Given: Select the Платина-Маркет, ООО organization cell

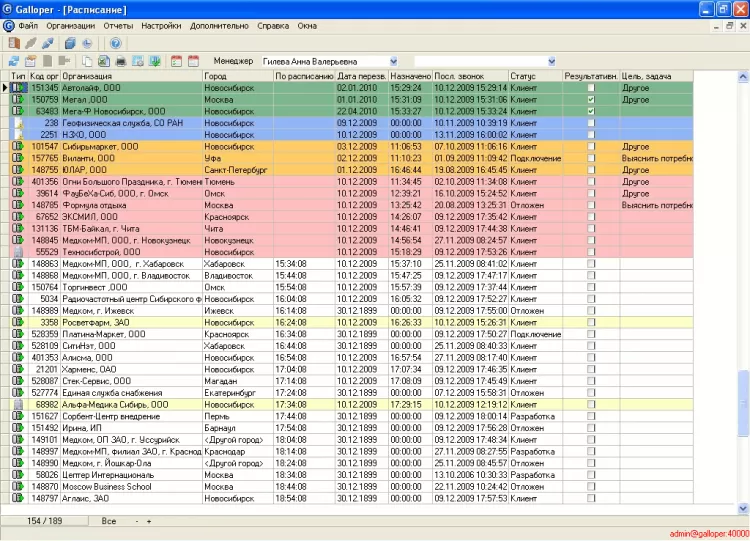Looking at the screenshot, I should pos(132,334).
